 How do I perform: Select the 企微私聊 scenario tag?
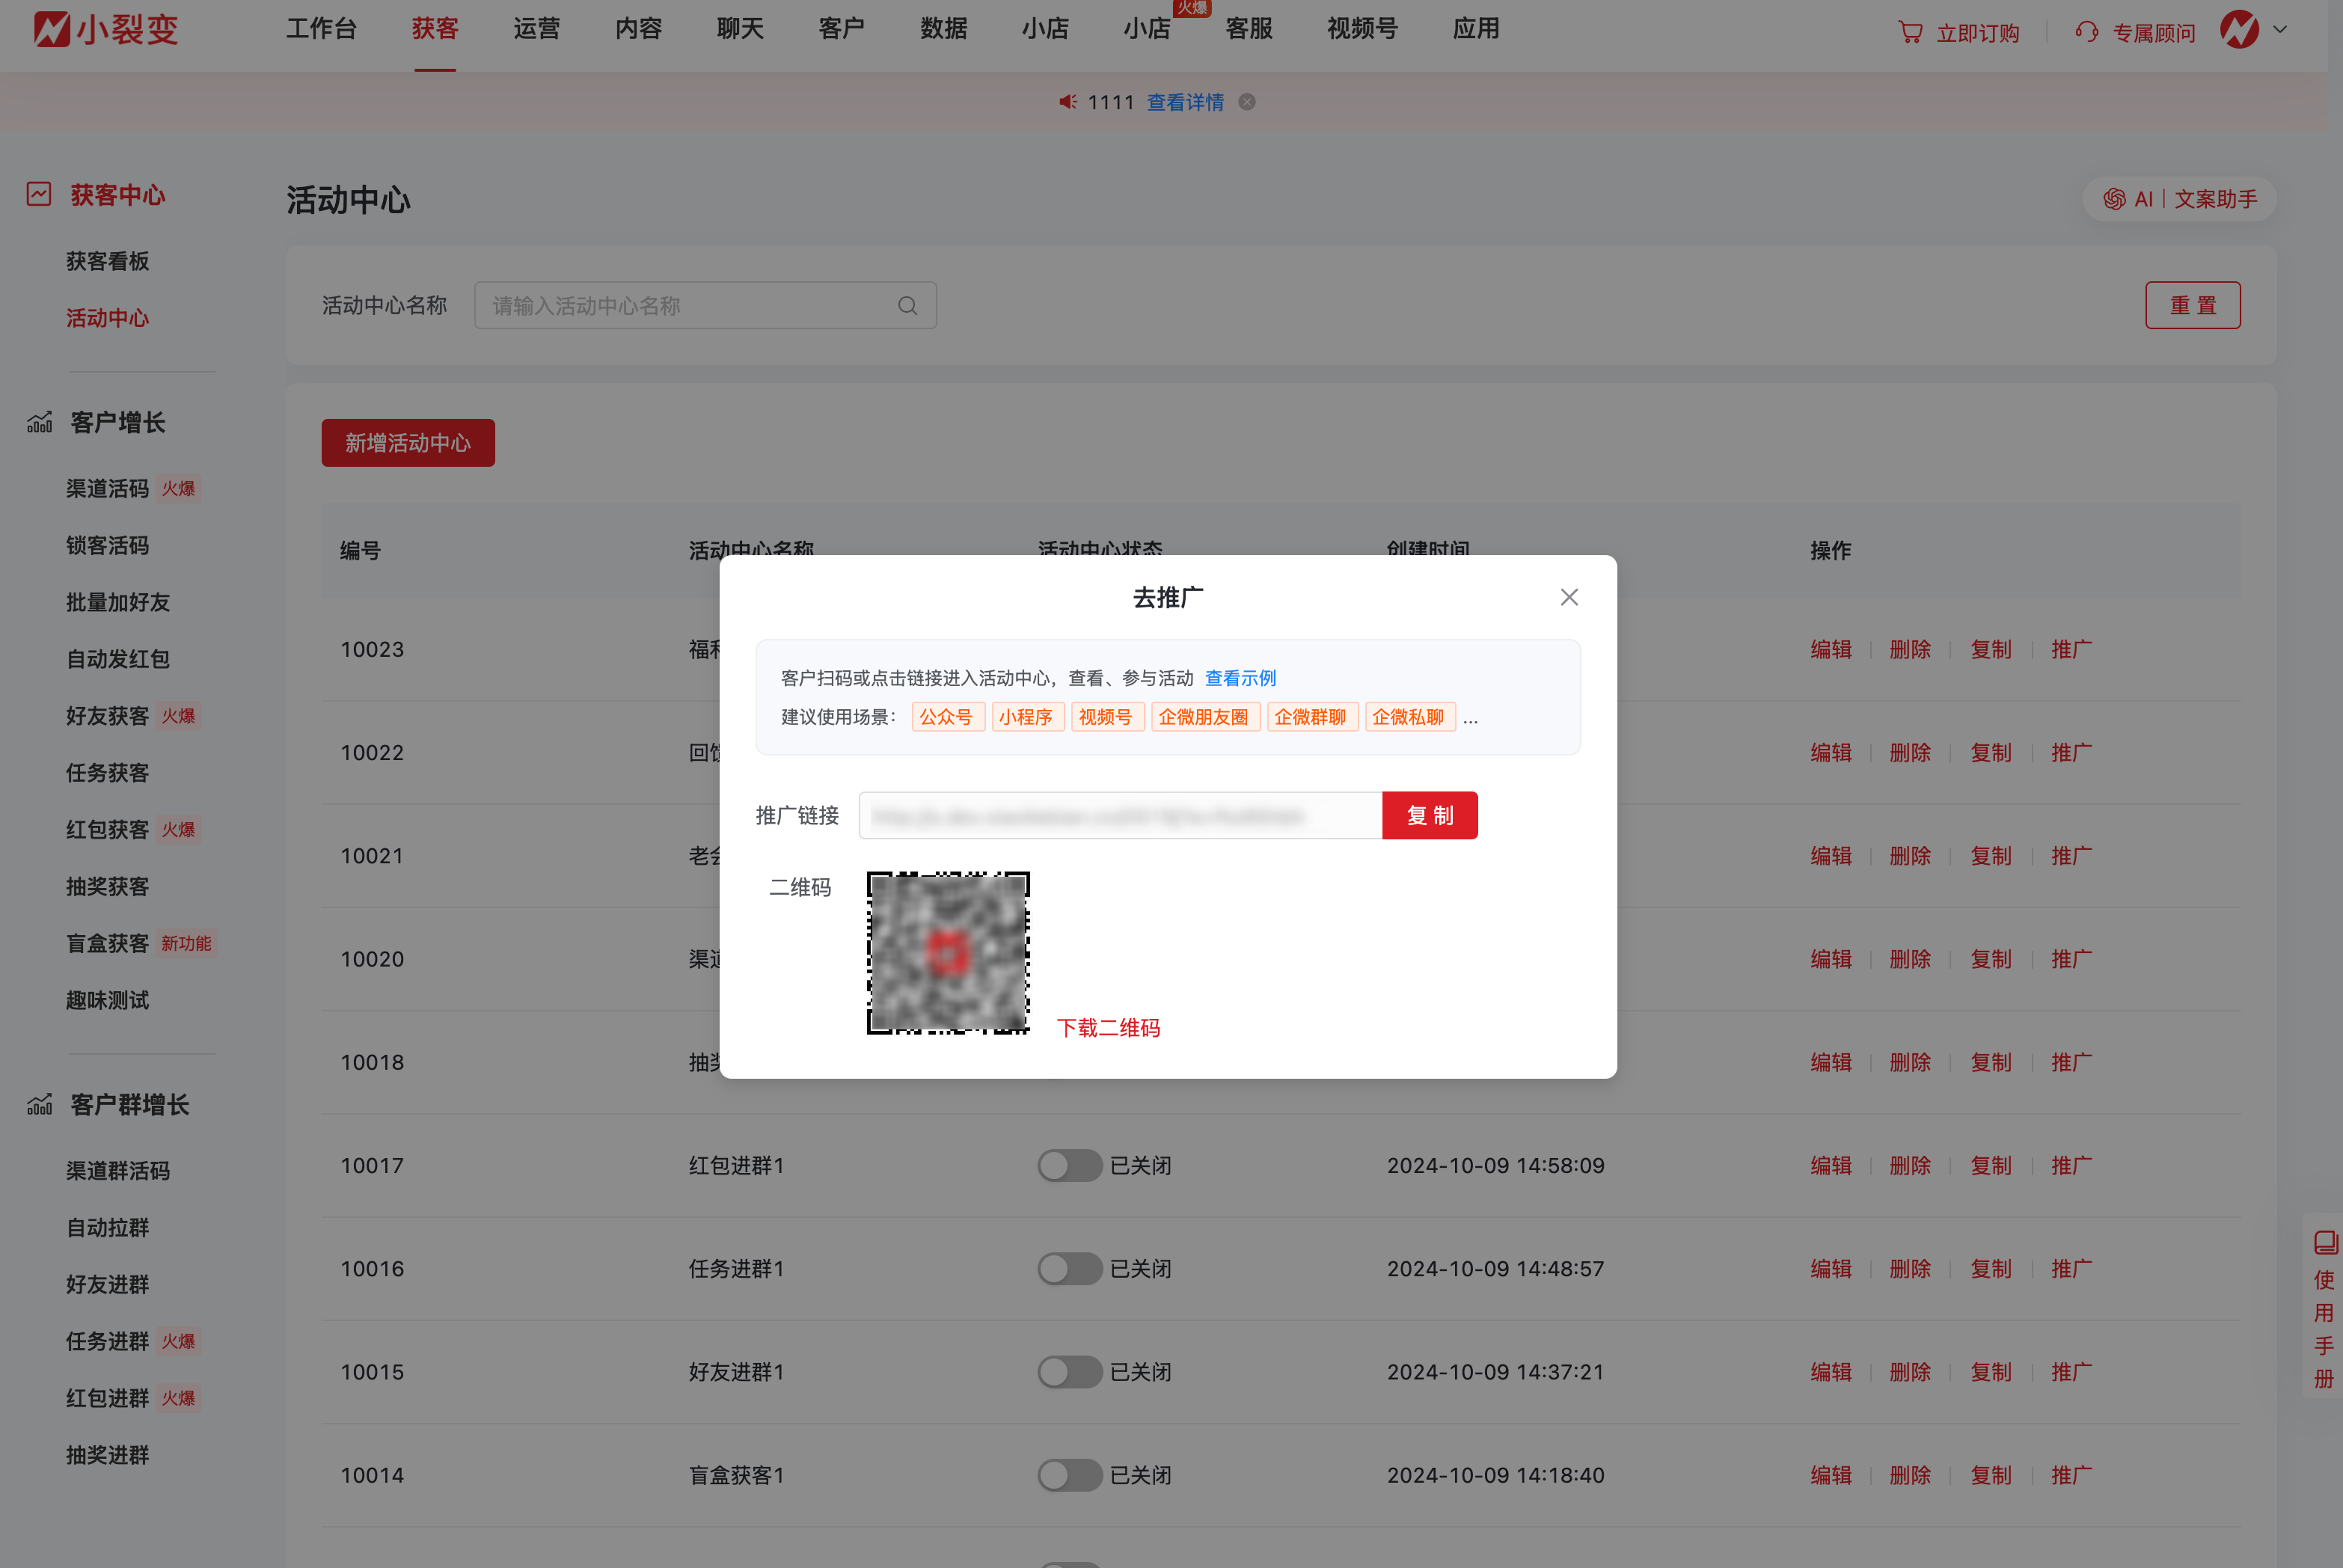(1409, 717)
